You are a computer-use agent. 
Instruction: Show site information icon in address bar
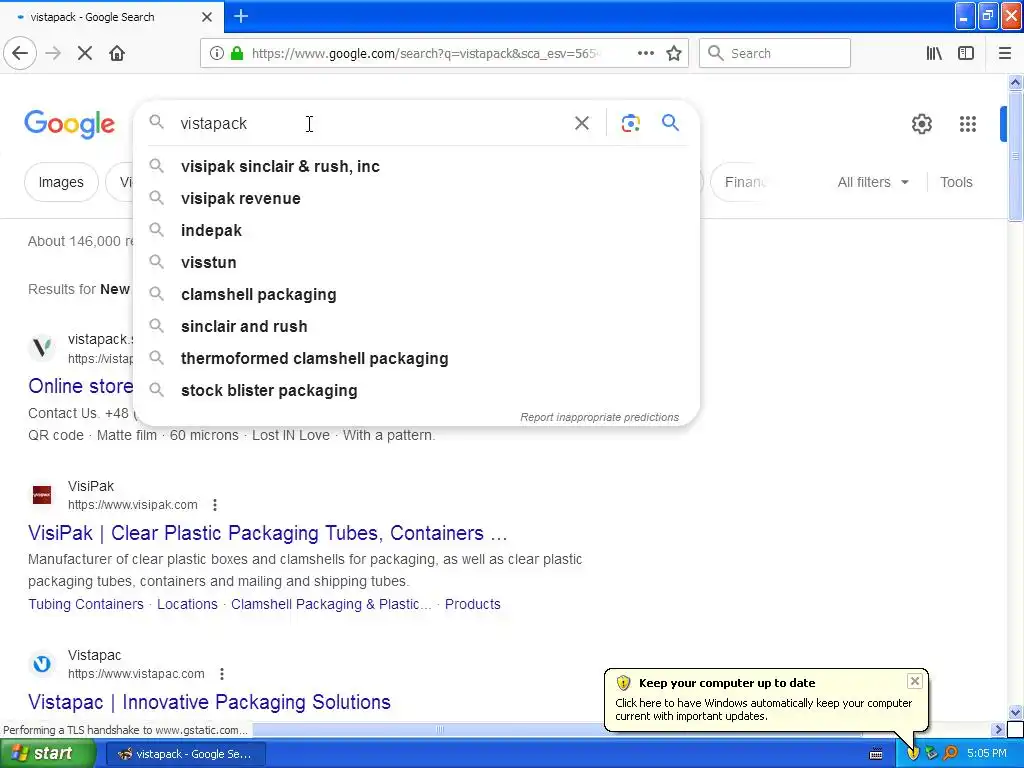217,54
